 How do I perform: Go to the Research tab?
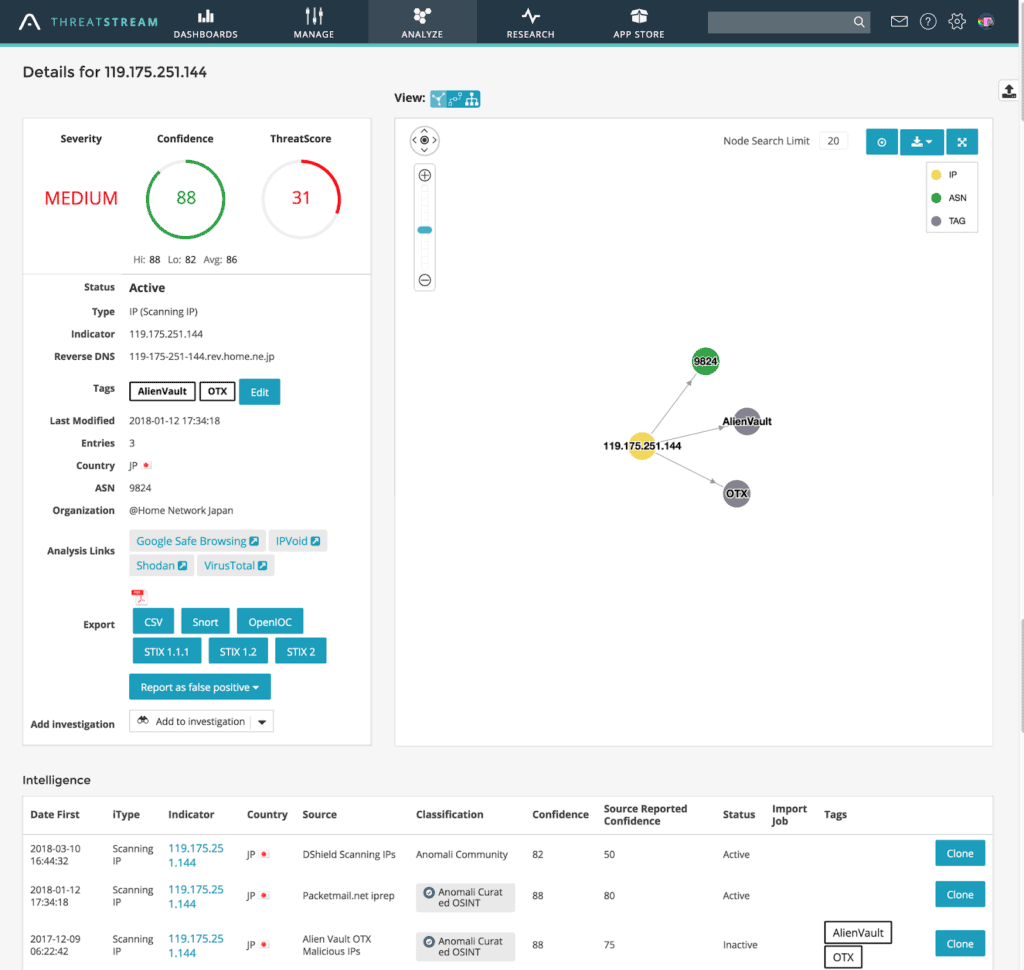pyautogui.click(x=530, y=23)
